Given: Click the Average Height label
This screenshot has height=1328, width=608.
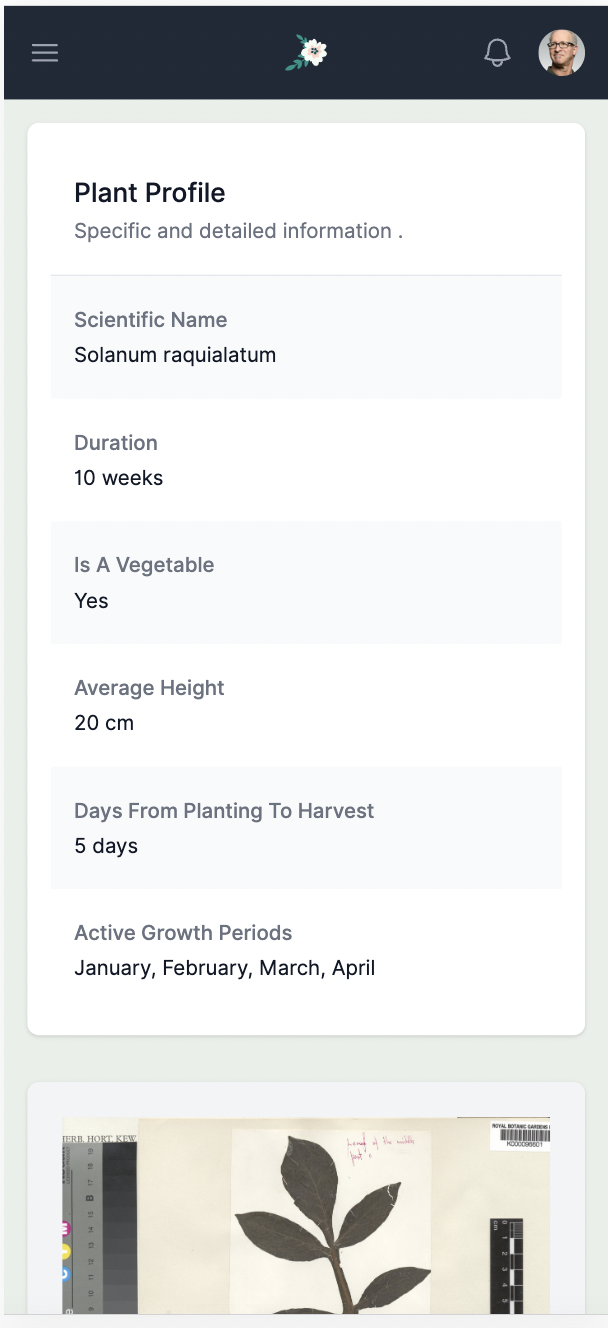Looking at the screenshot, I should point(149,688).
